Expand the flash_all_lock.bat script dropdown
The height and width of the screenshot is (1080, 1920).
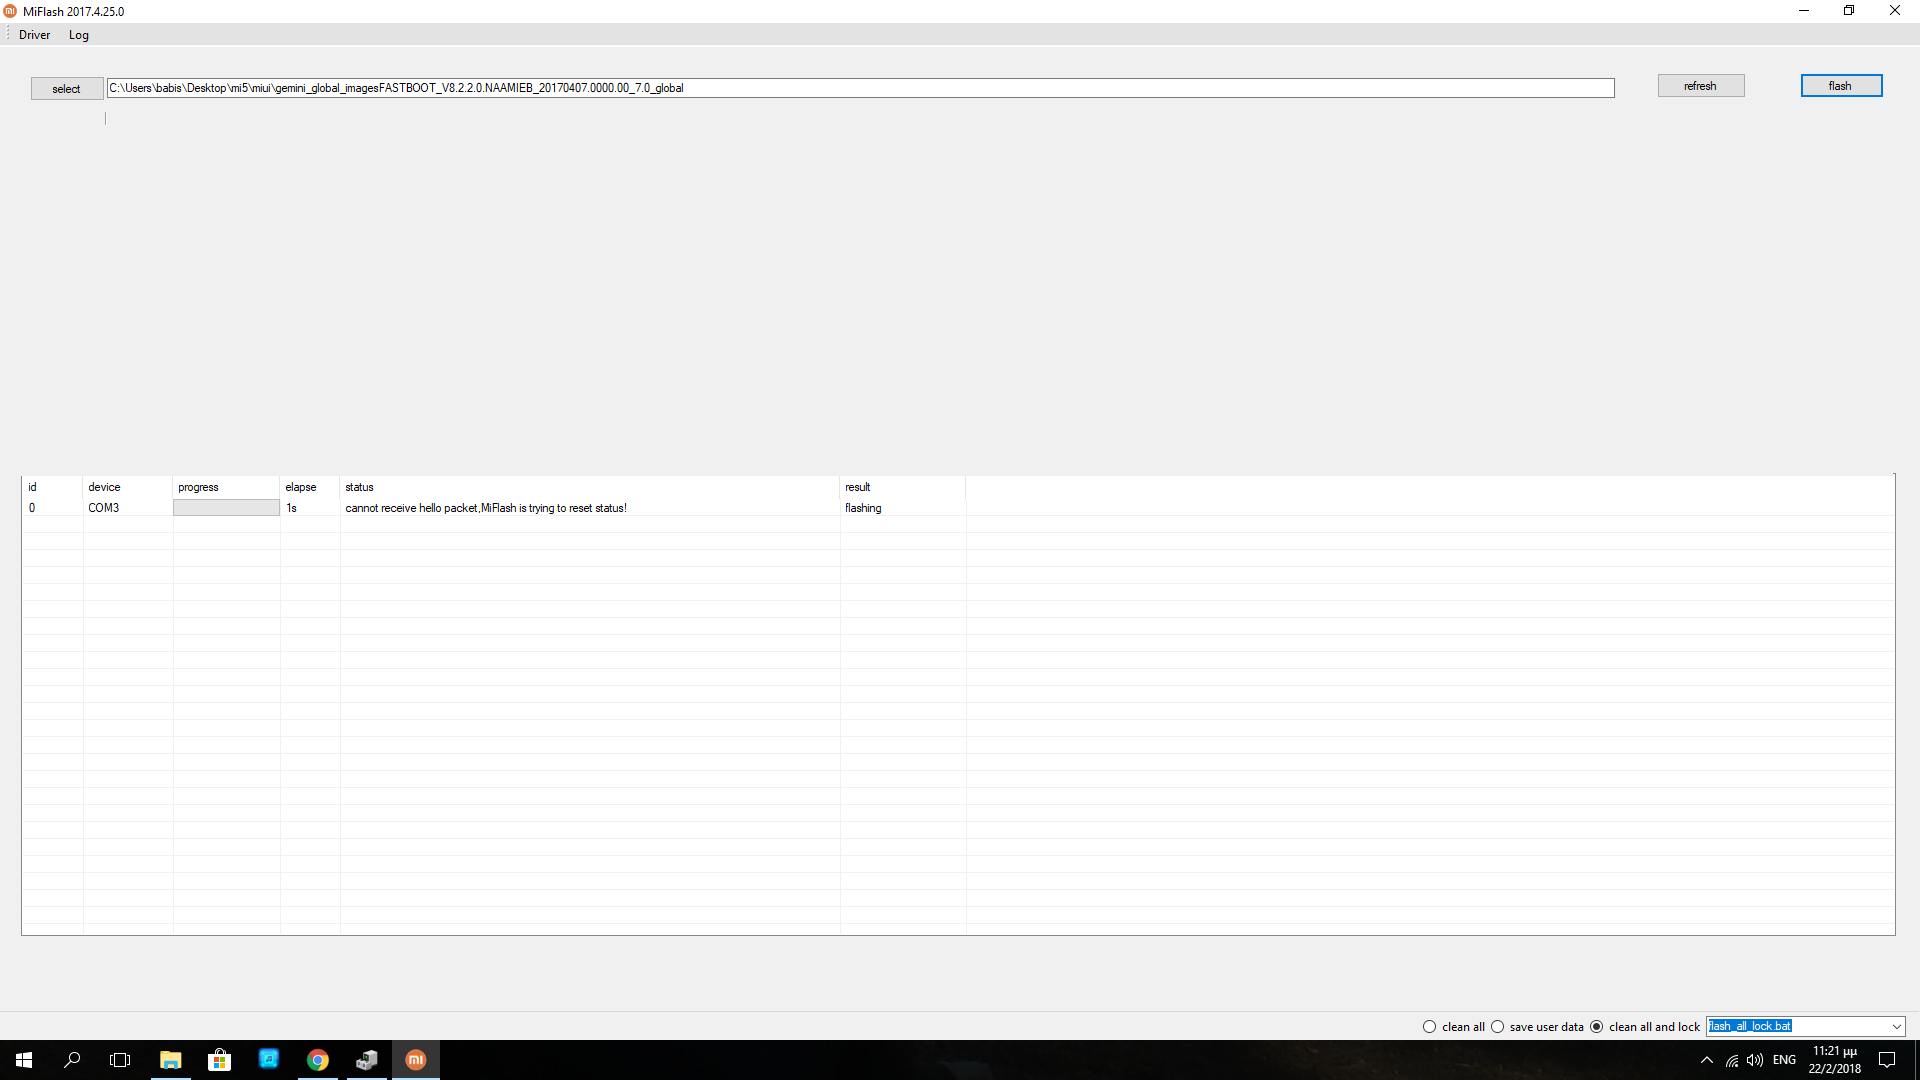coord(1896,1027)
